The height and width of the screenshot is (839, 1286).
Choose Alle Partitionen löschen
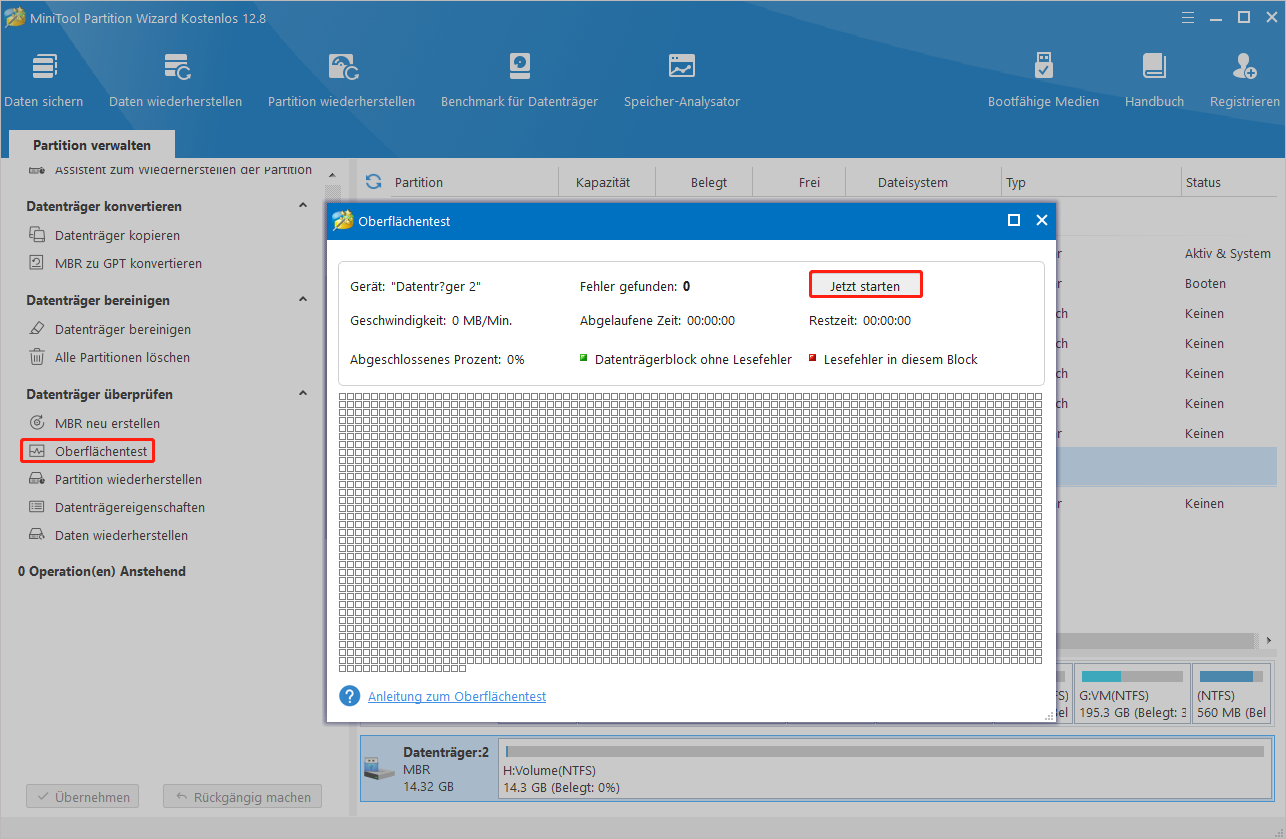click(x=122, y=357)
